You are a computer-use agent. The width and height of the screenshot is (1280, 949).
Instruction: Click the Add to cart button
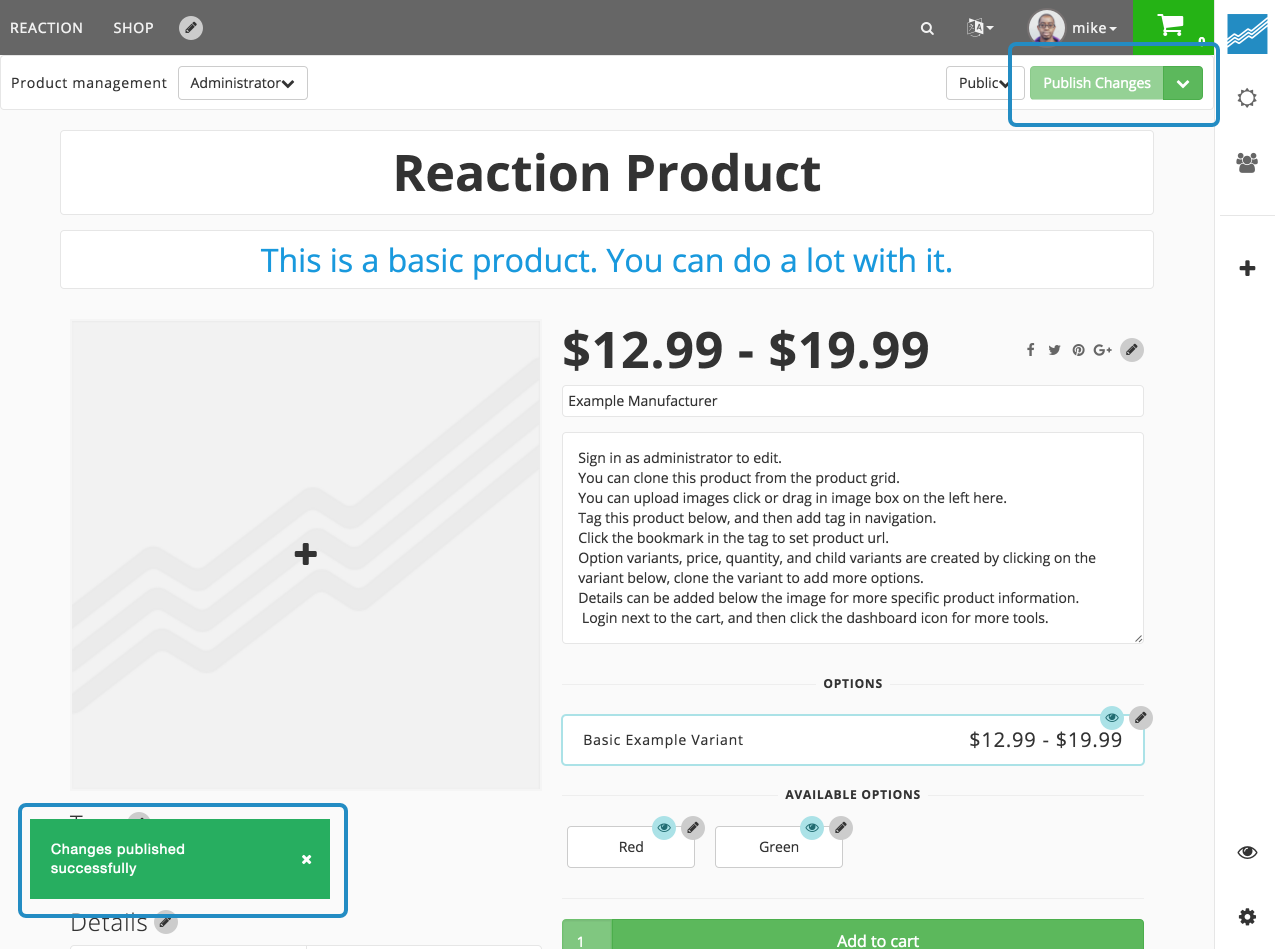click(877, 939)
